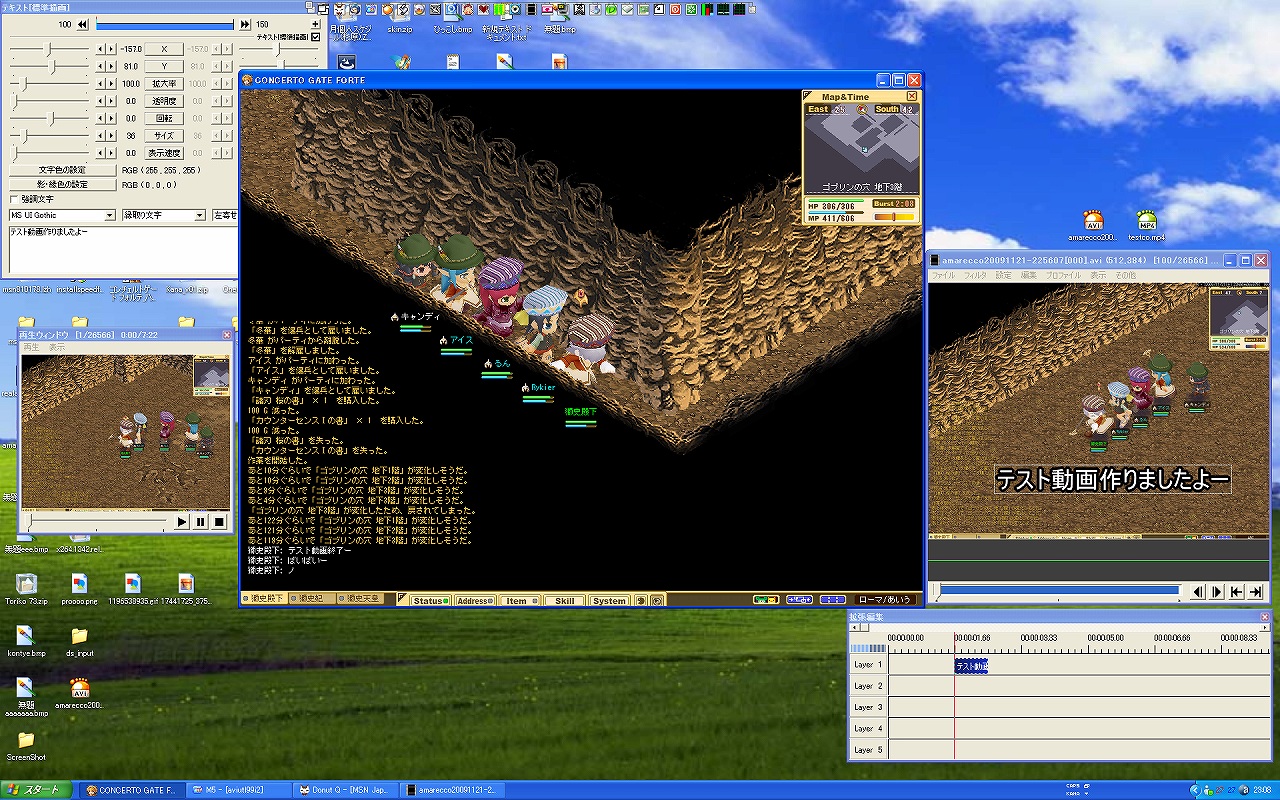This screenshot has width=1280, height=800.
Task: Increase Y value with right arrow
Action: pos(112,66)
